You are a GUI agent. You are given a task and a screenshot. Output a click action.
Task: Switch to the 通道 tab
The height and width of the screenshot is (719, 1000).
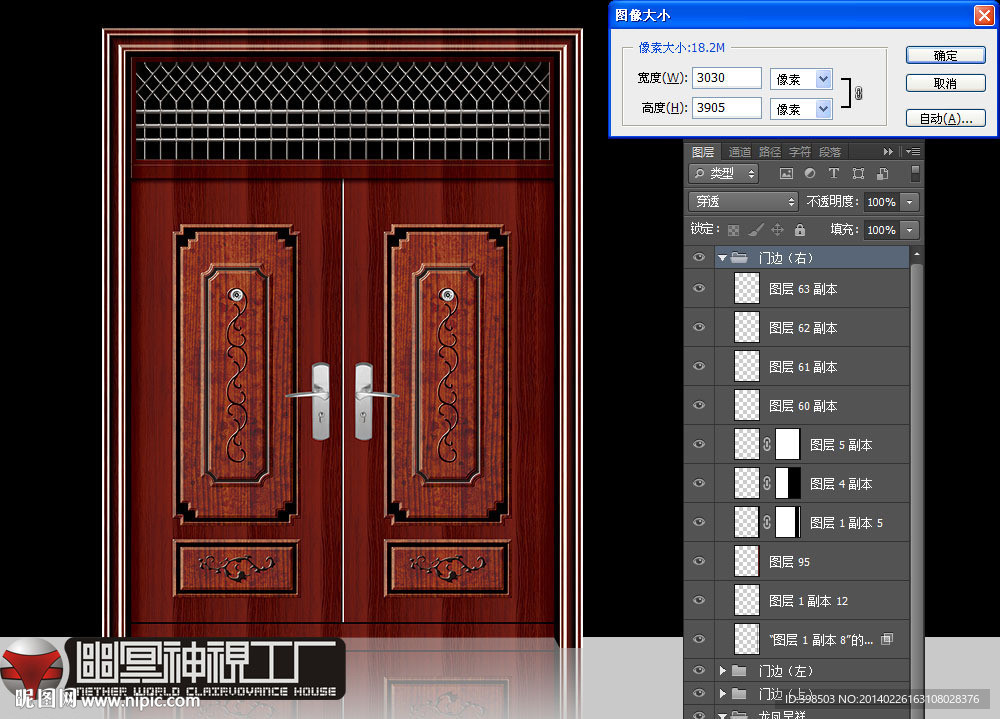739,152
